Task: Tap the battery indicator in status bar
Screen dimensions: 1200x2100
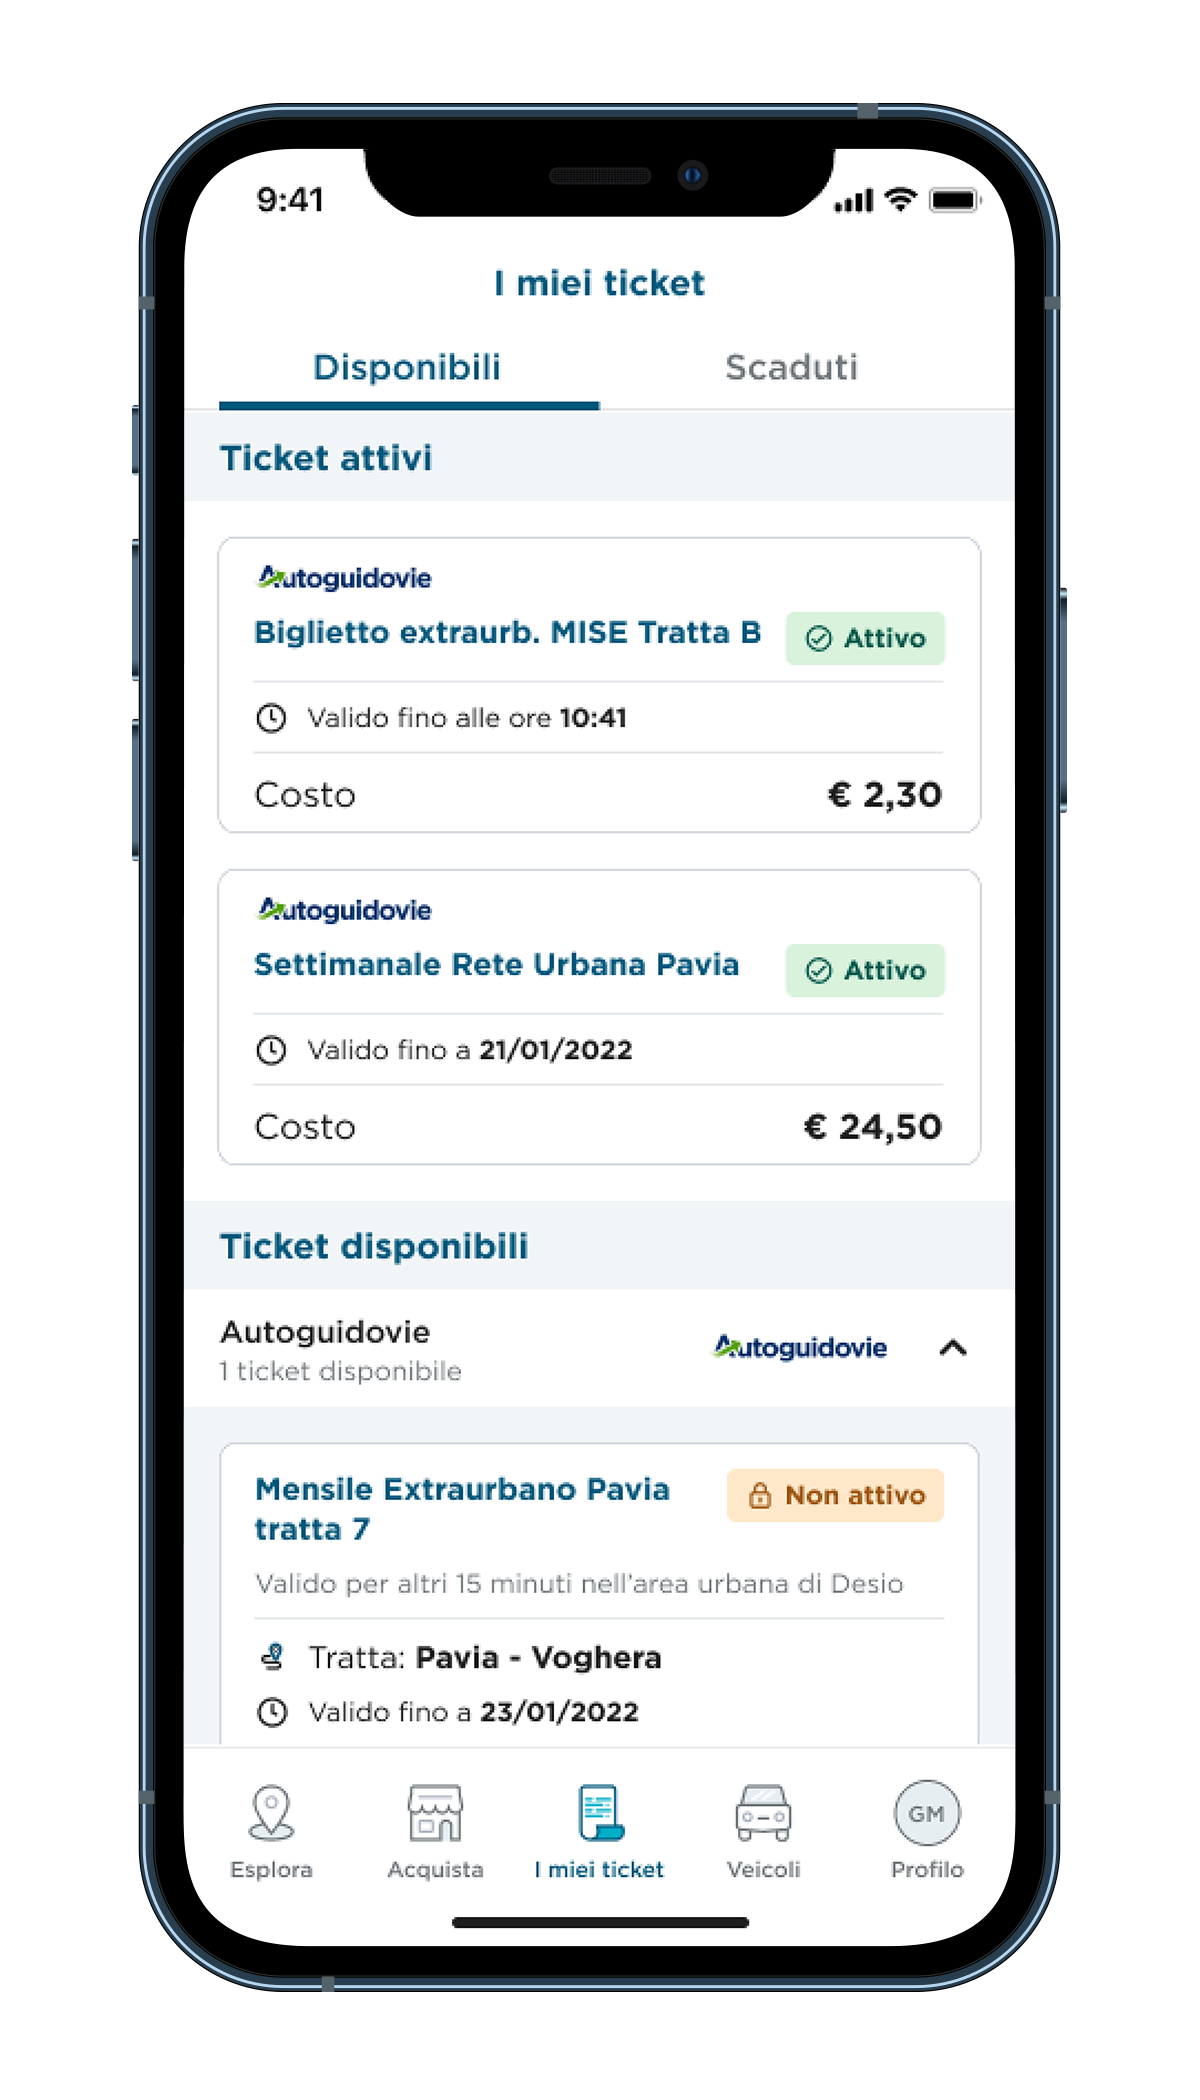Action: coord(955,200)
